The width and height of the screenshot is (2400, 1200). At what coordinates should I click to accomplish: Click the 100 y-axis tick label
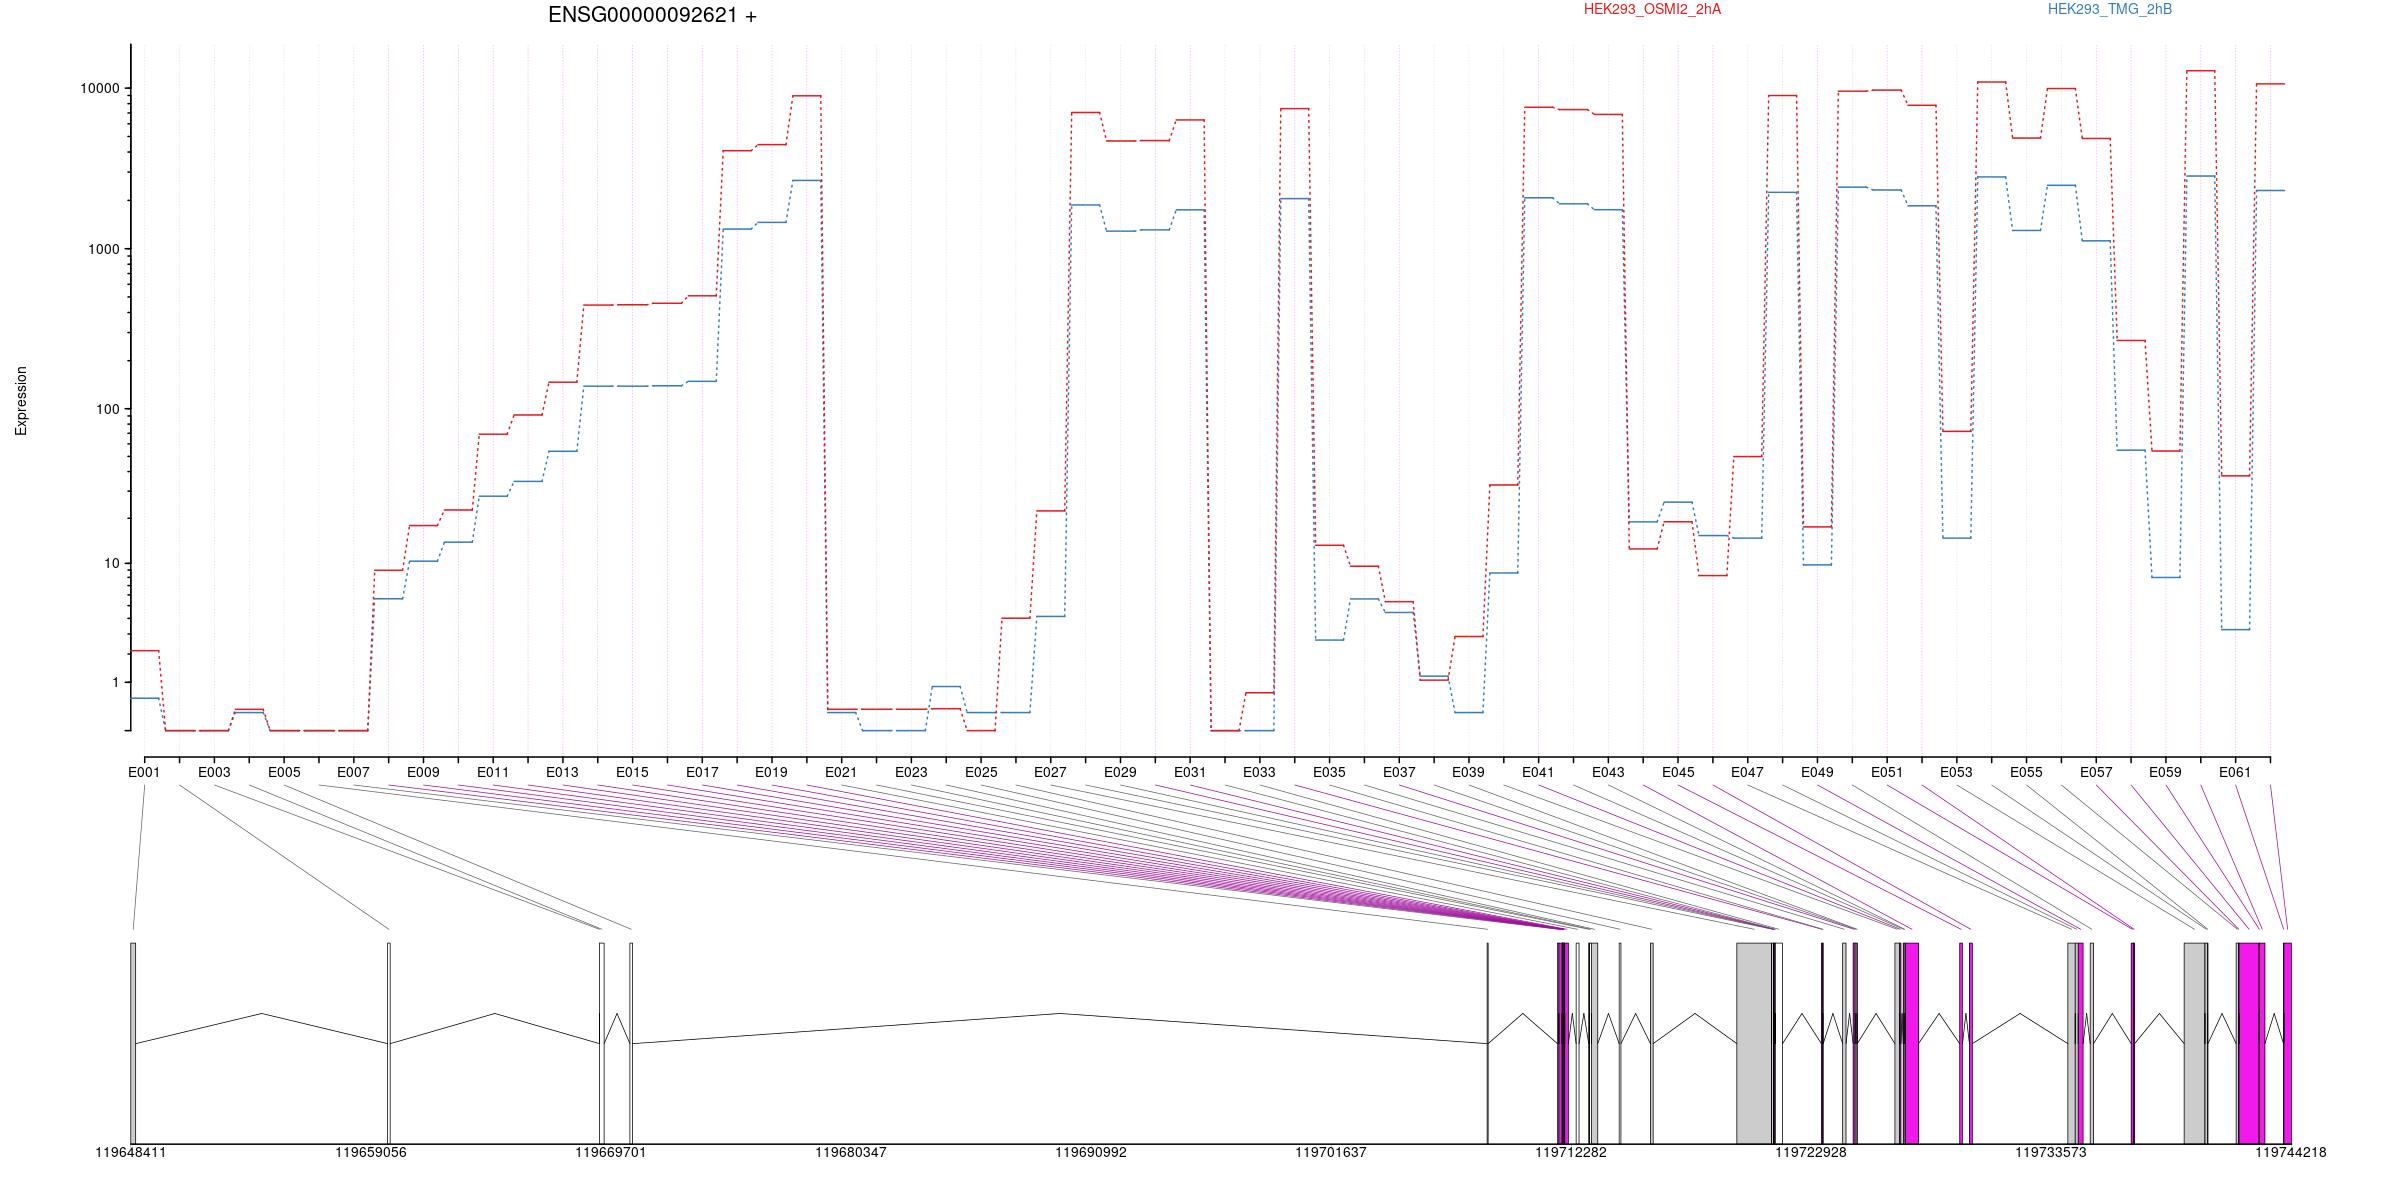106,409
